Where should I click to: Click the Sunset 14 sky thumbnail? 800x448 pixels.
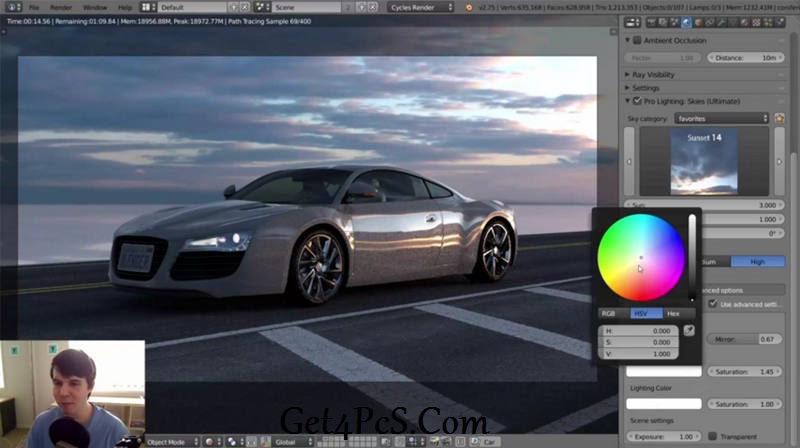point(704,161)
